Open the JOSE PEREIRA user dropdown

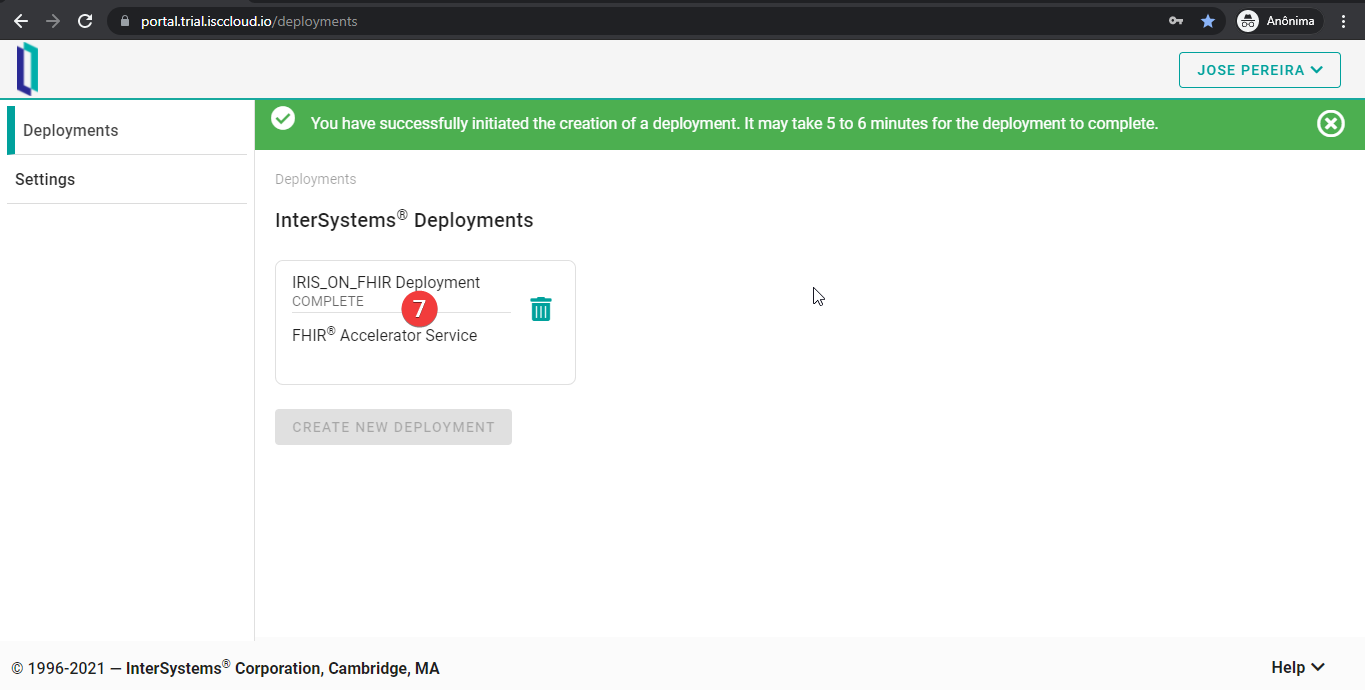pyautogui.click(x=1260, y=70)
